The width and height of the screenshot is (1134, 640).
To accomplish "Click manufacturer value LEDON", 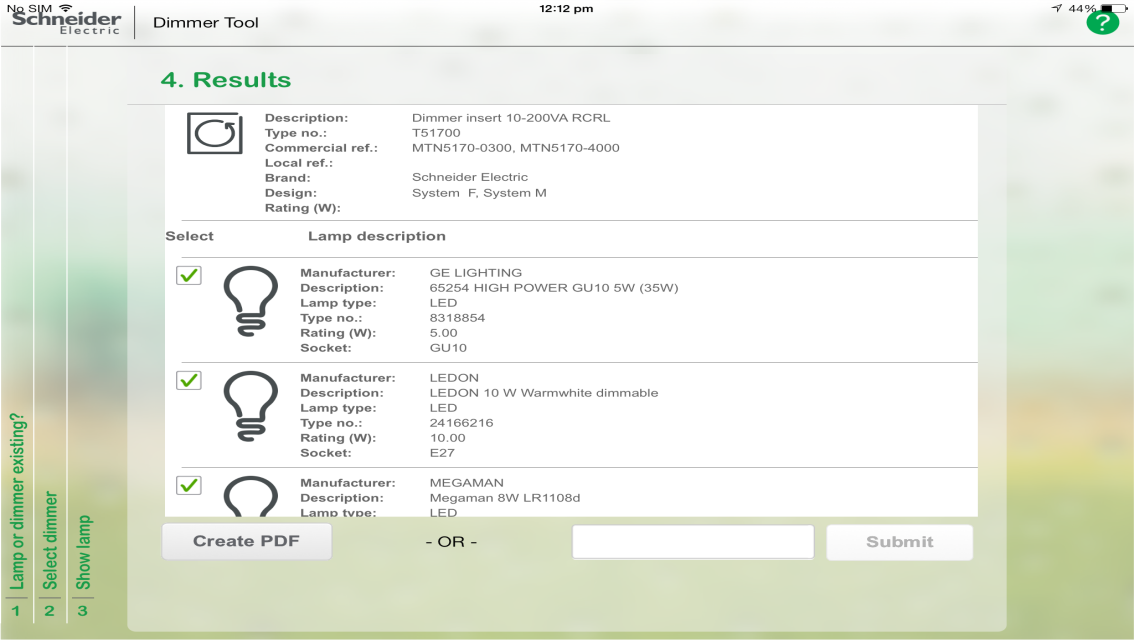I will pyautogui.click(x=454, y=378).
